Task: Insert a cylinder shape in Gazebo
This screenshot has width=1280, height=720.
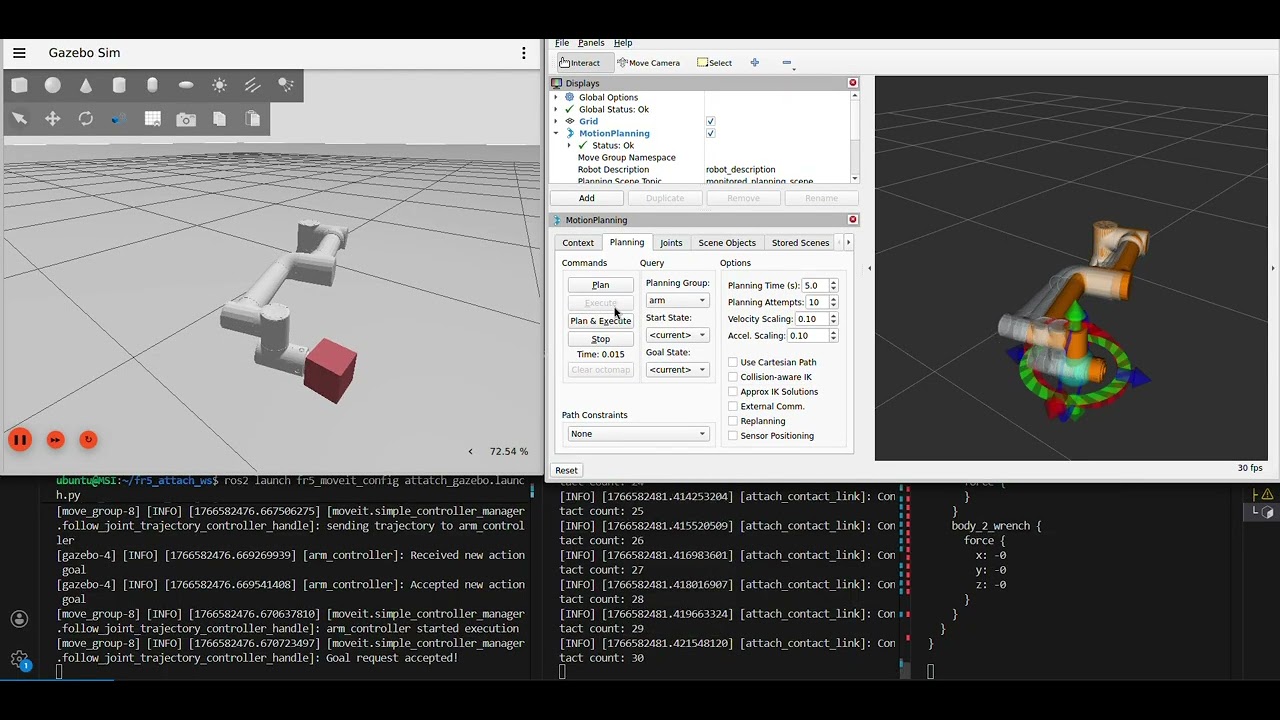Action: pos(119,86)
